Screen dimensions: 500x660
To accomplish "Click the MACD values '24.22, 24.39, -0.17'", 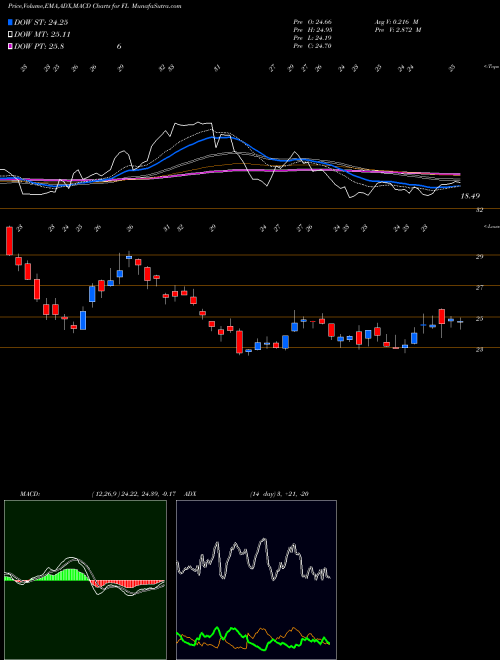I will click(x=147, y=494).
